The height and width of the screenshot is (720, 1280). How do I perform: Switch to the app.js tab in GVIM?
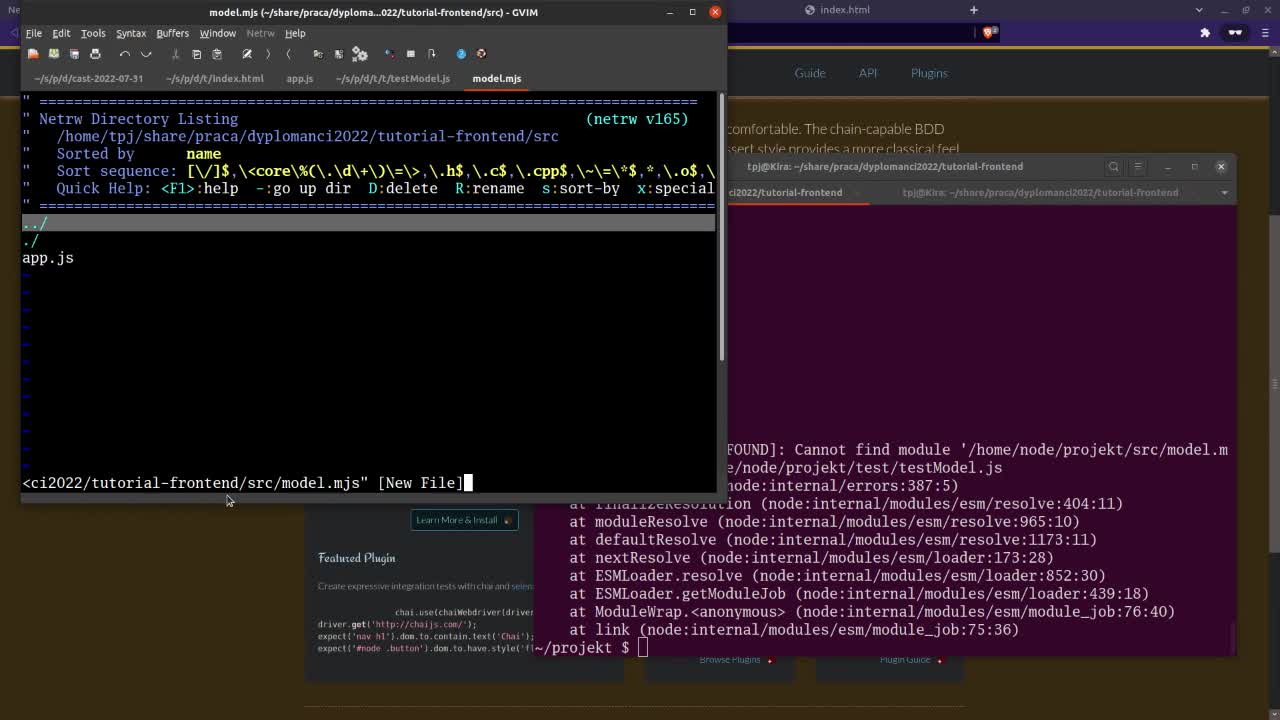coord(300,78)
